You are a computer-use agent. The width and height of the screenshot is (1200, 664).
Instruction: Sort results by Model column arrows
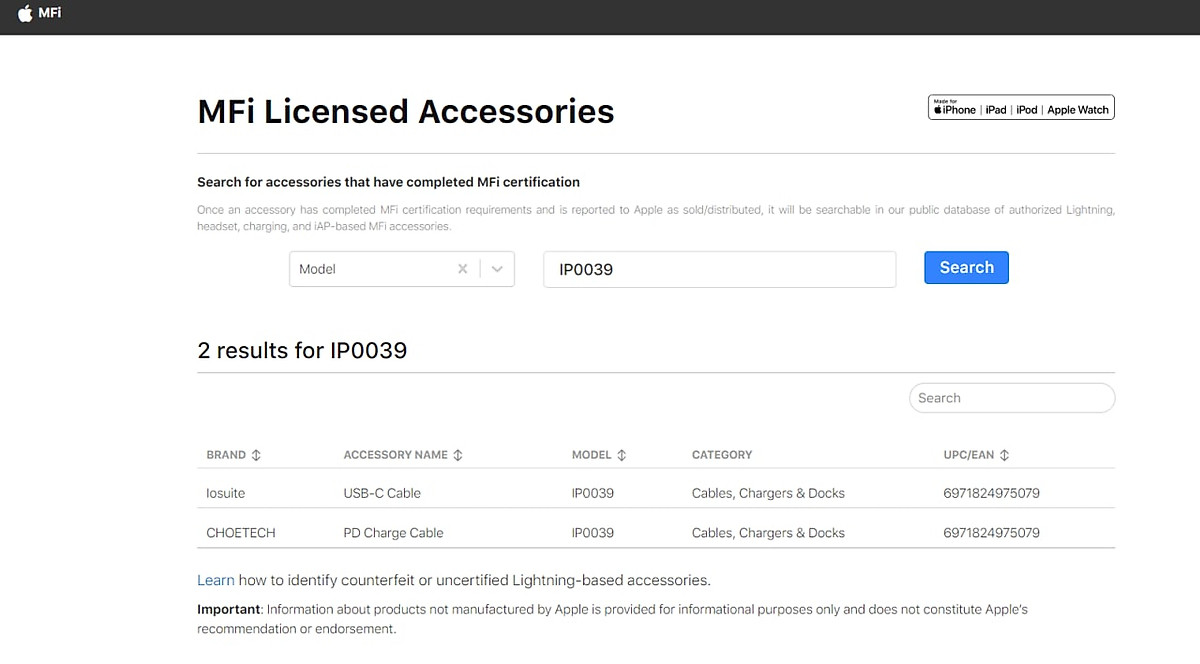[x=621, y=455]
